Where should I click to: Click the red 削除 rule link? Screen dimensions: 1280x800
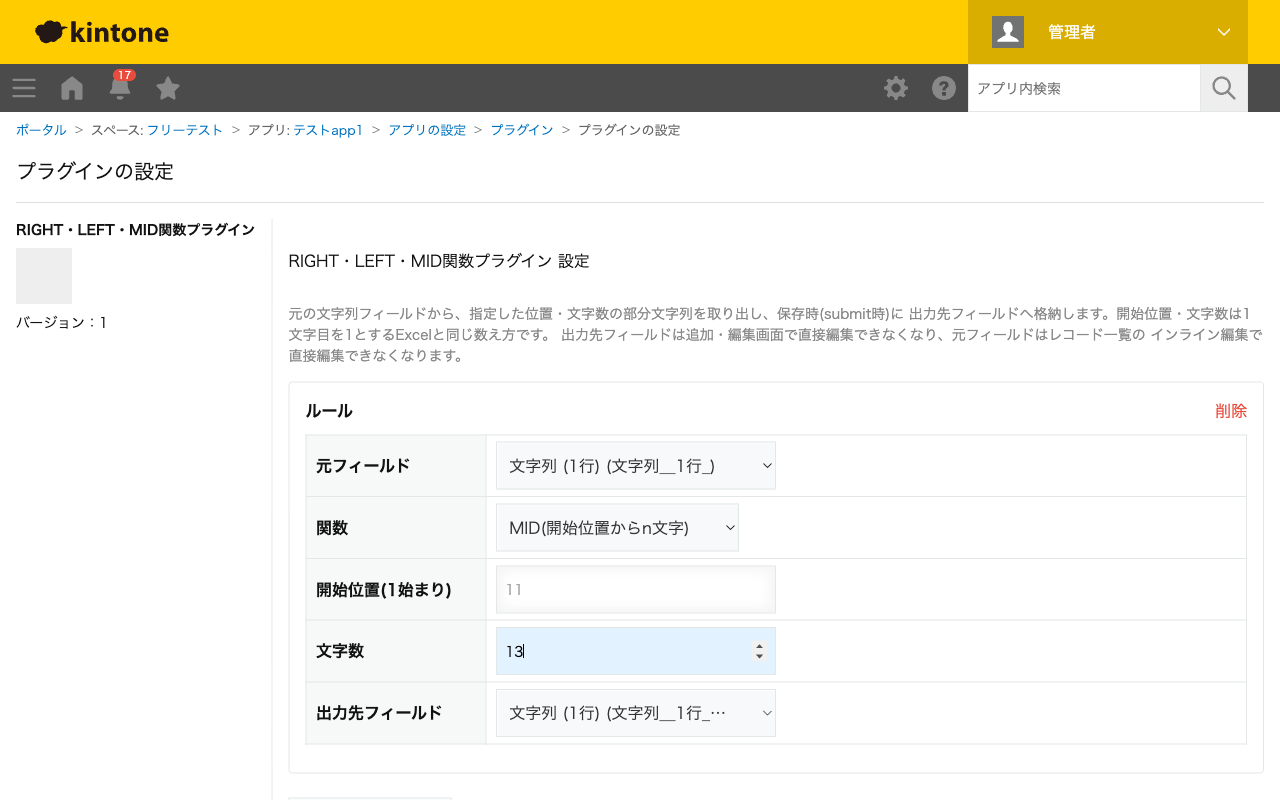pyautogui.click(x=1231, y=411)
